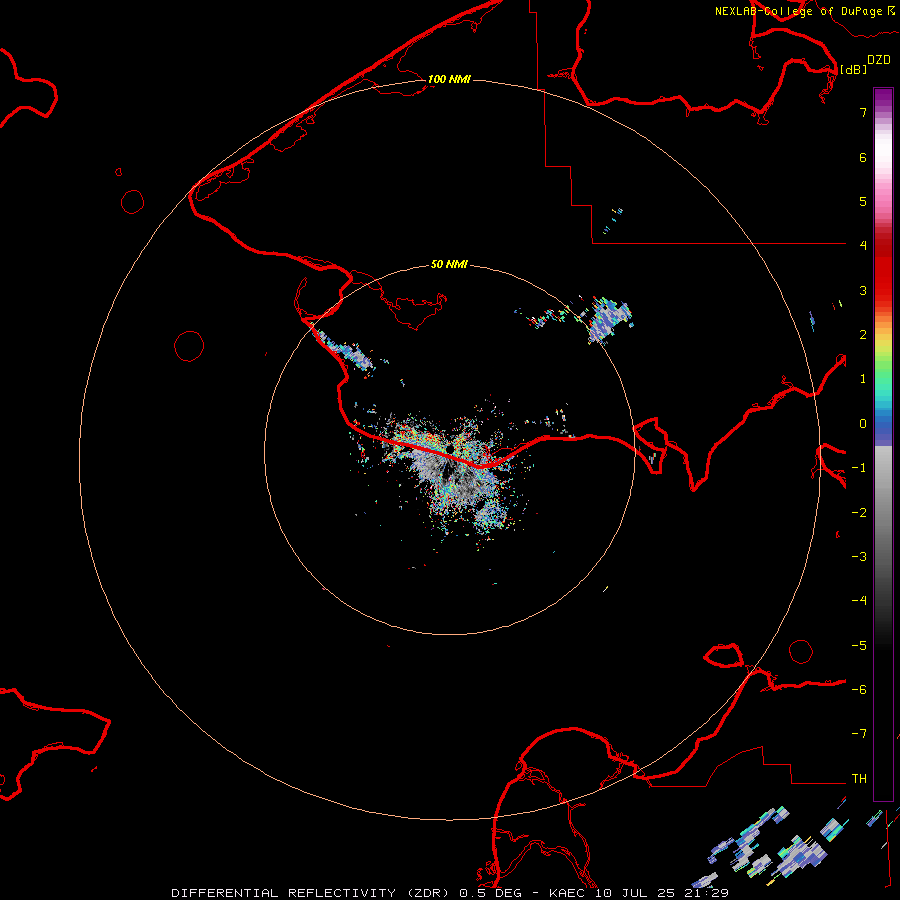Click the radar site dark spot at center
Image resolution: width=900 pixels, height=900 pixels.
[x=450, y=448]
